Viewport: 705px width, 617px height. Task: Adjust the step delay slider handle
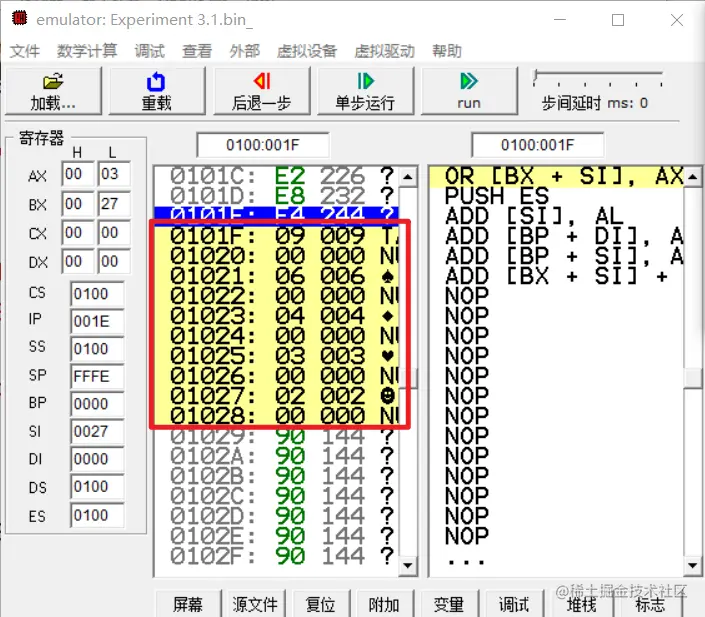[535, 77]
